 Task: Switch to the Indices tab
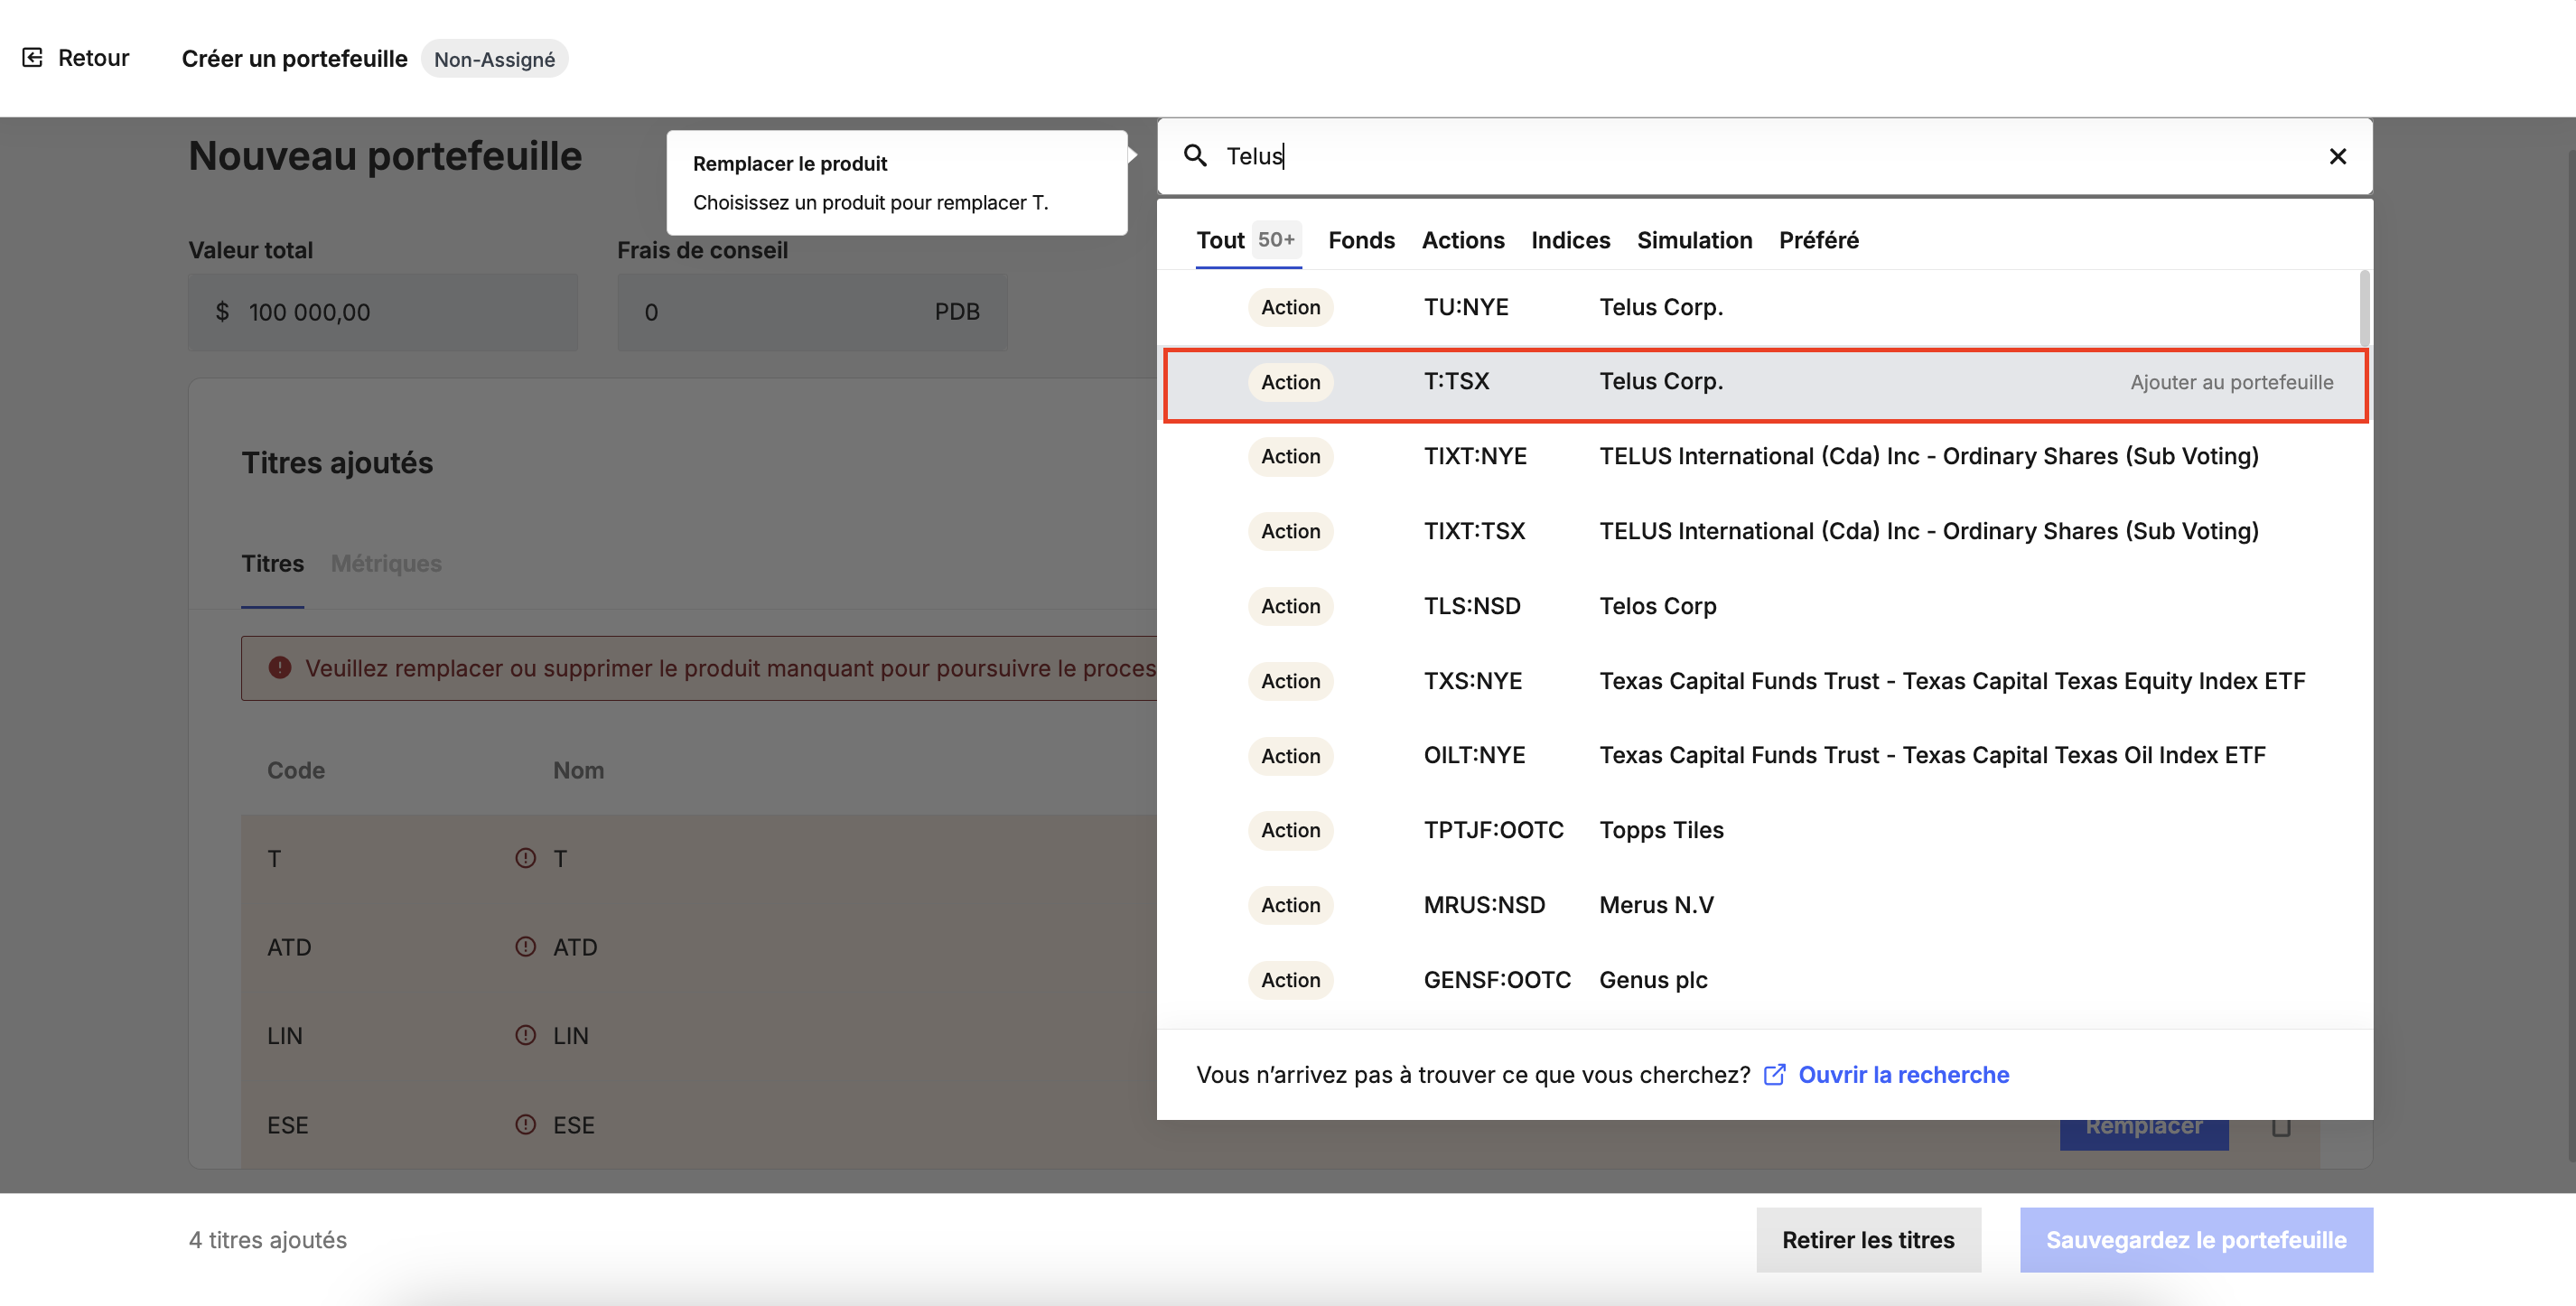pos(1570,240)
